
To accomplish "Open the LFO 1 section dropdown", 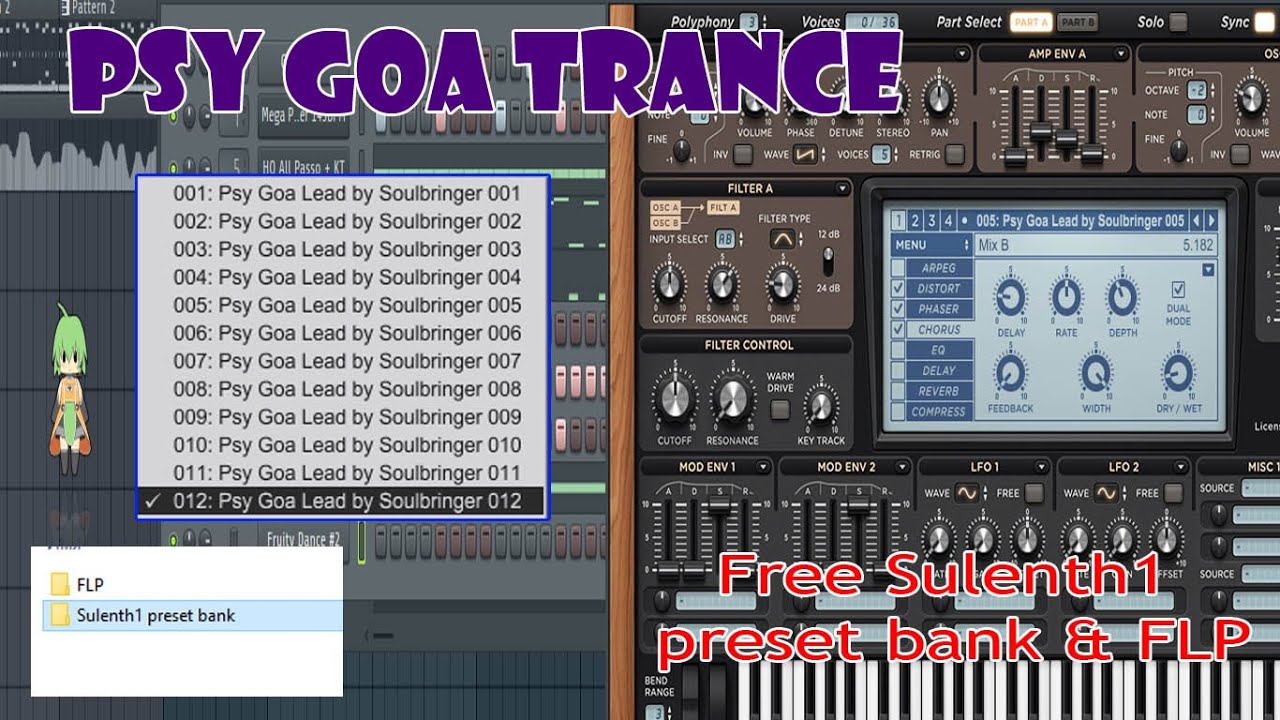I will pyautogui.click(x=1042, y=467).
